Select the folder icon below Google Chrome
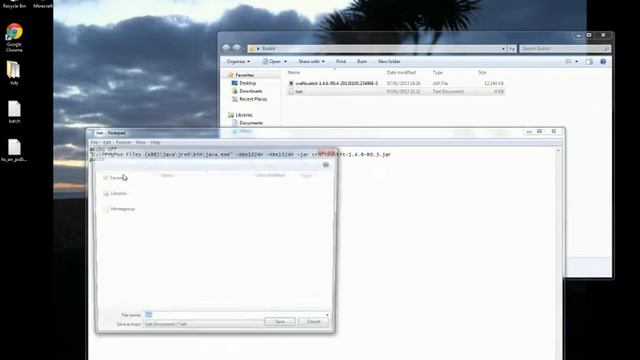 (14, 73)
